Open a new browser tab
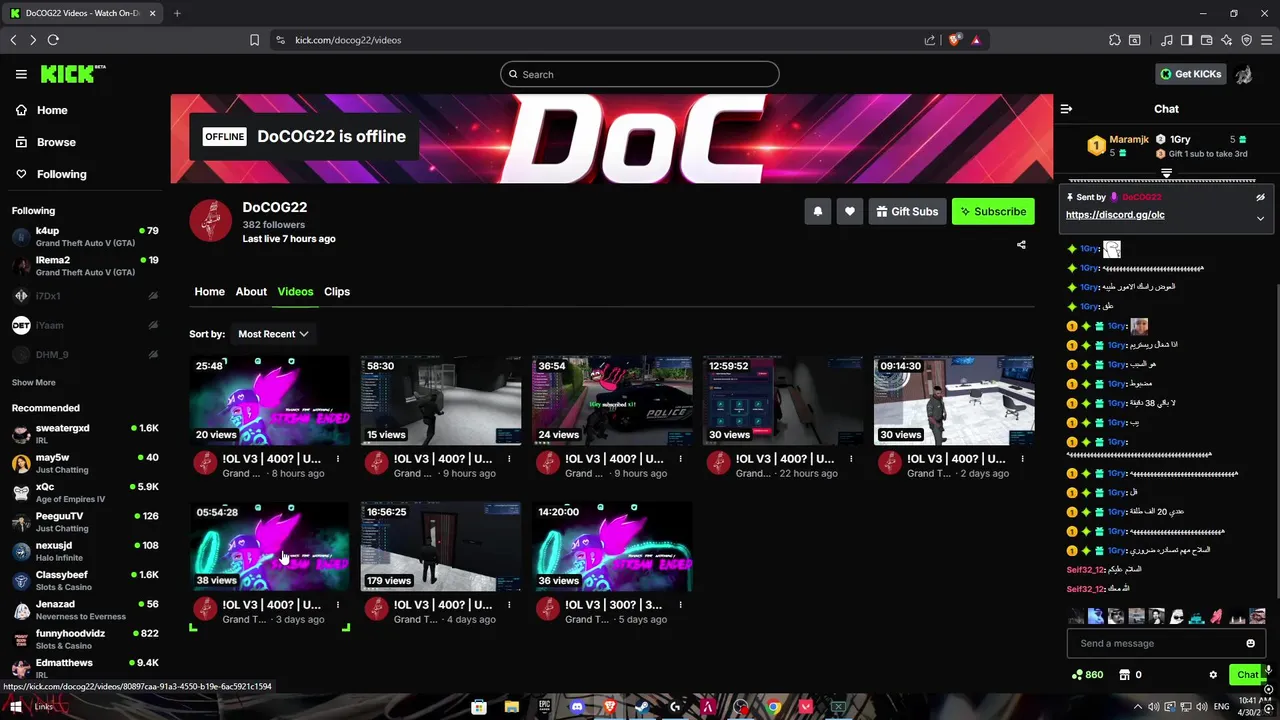 177,13
